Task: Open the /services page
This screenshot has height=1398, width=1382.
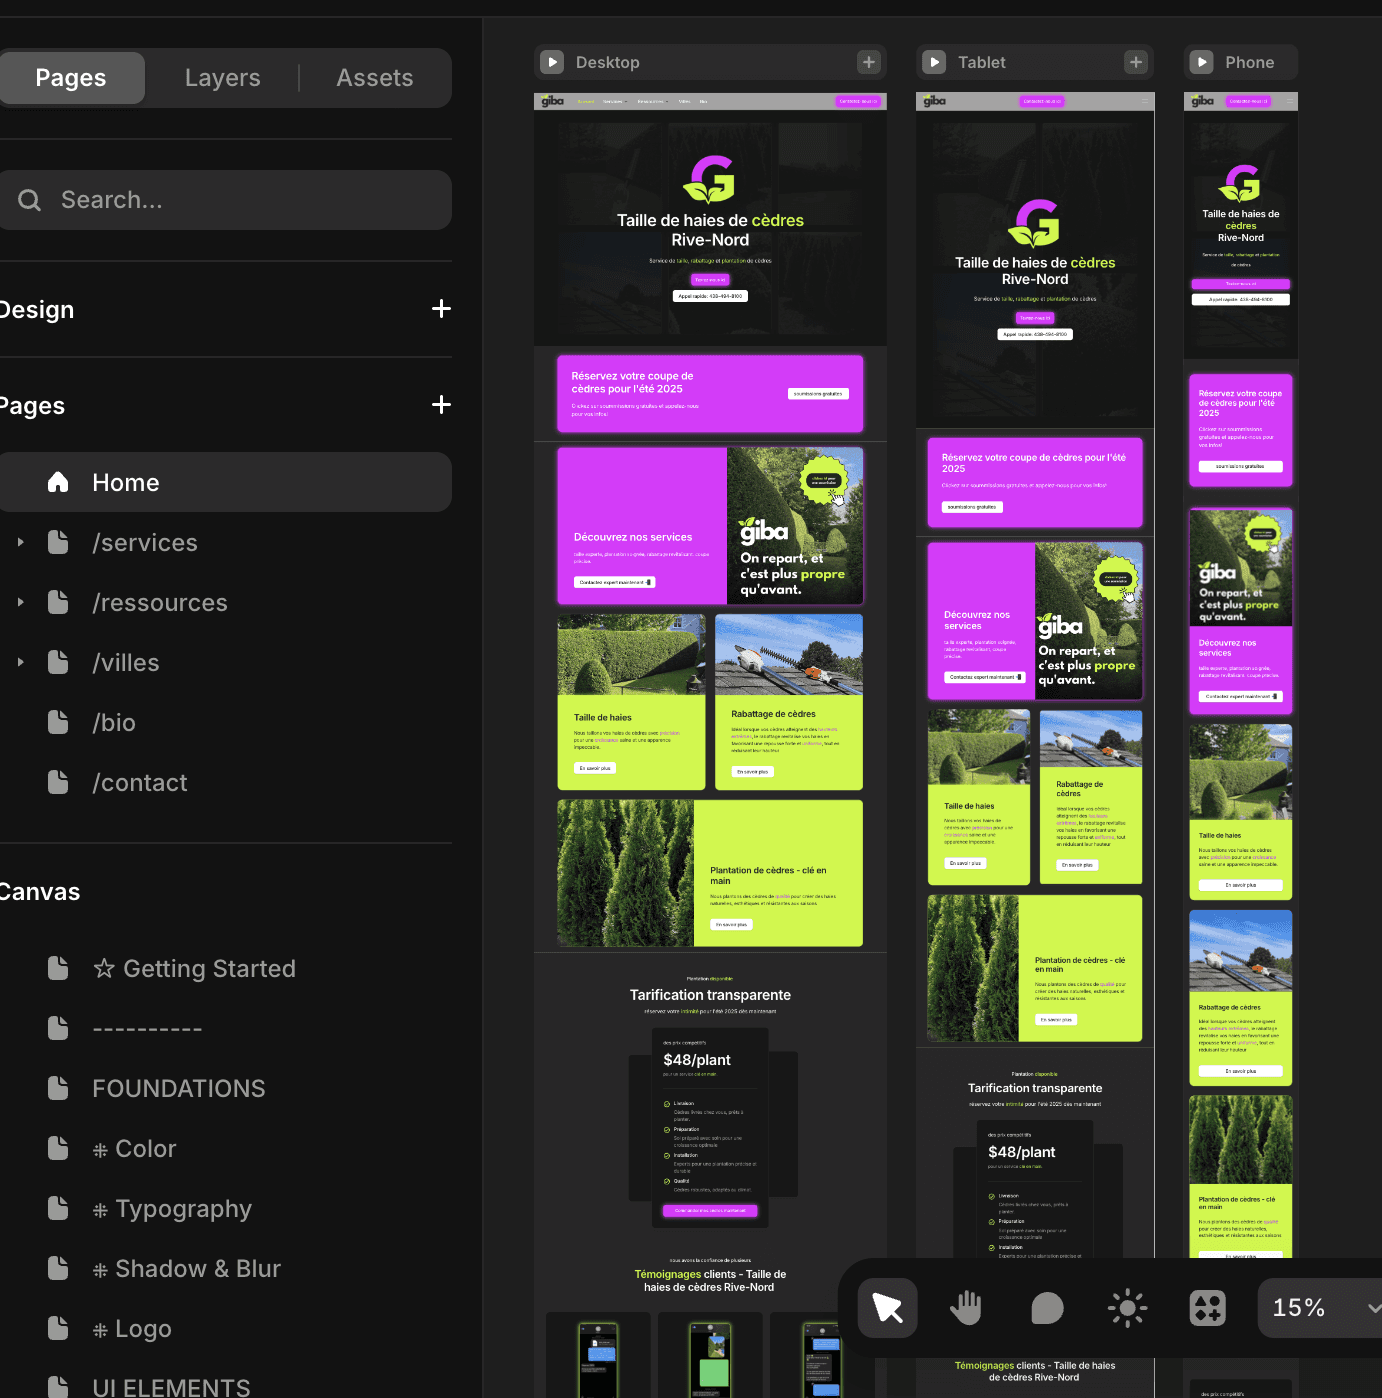Action: pyautogui.click(x=145, y=542)
